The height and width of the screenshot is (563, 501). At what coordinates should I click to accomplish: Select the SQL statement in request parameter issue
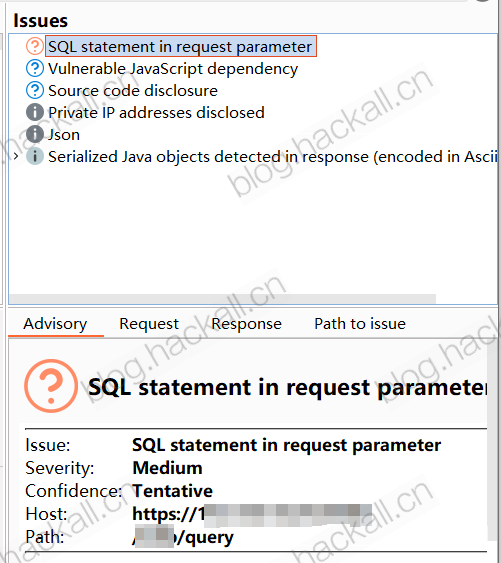(x=181, y=46)
